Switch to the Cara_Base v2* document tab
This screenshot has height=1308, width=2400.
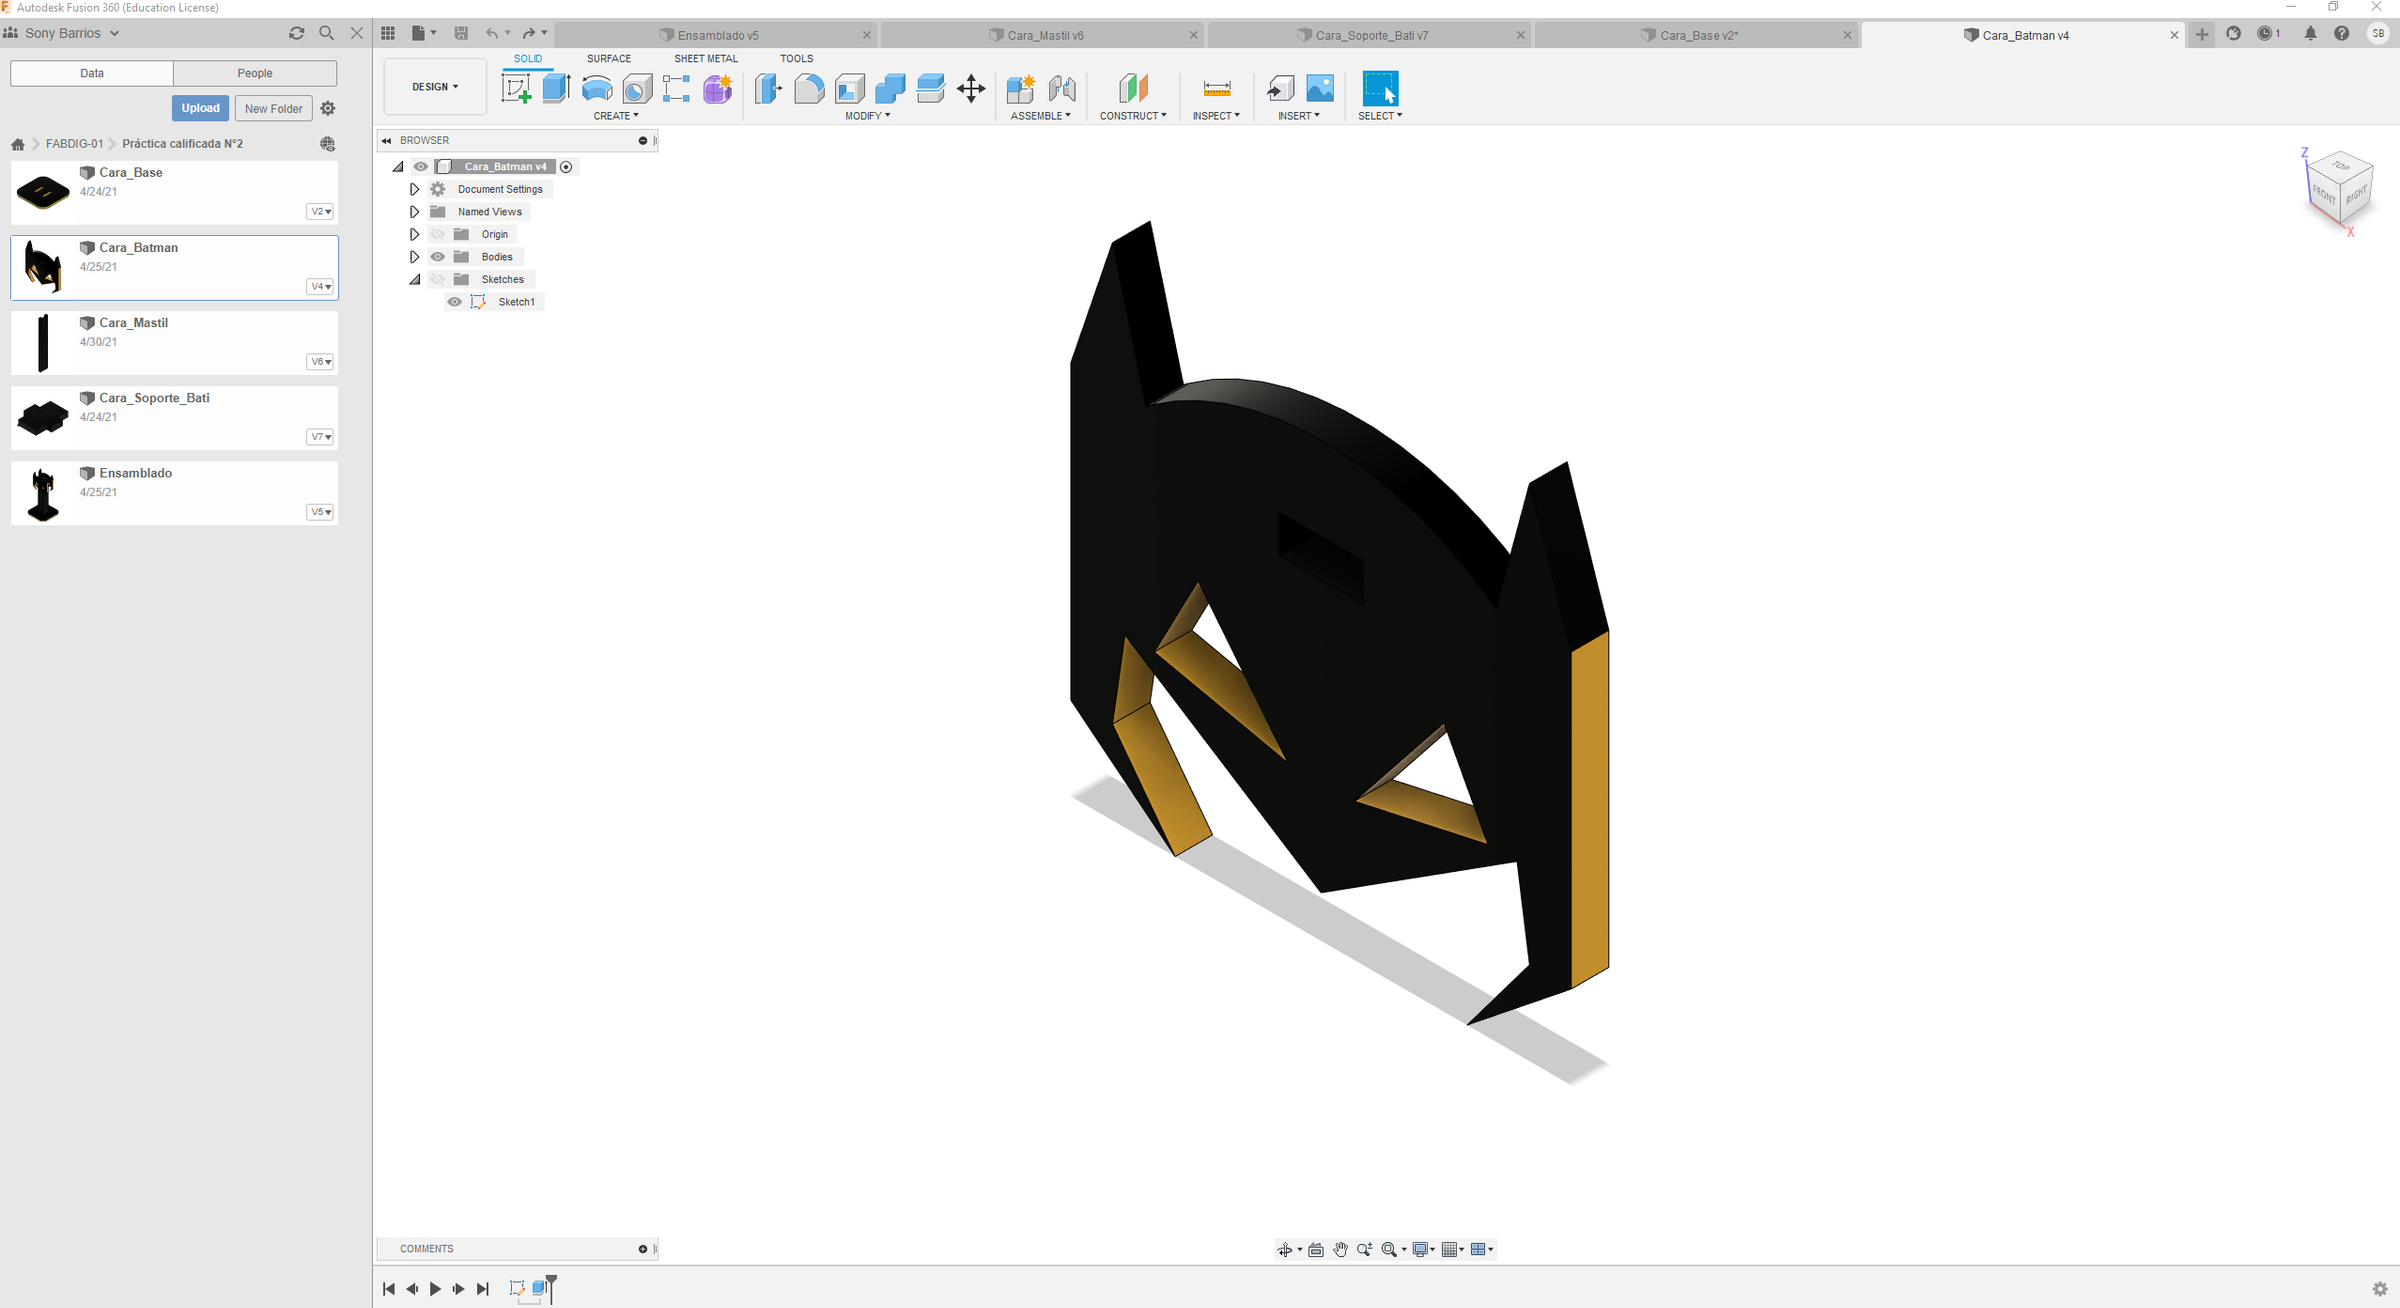click(x=1697, y=35)
